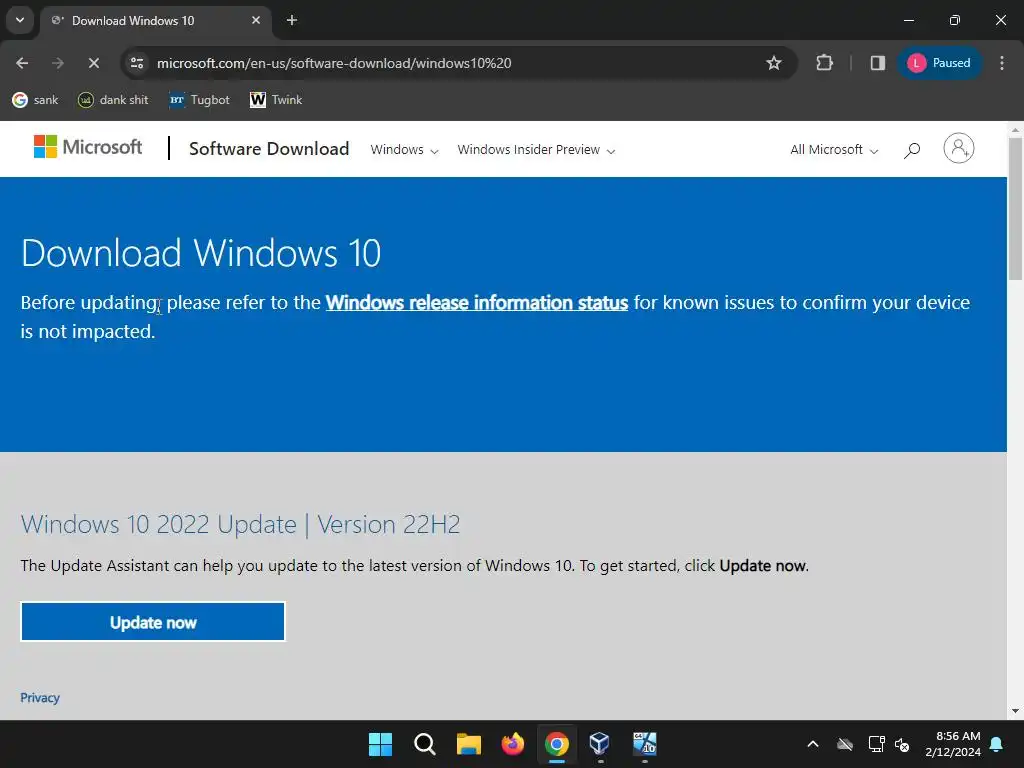Open the Paused profile button
This screenshot has height=768, width=1024.
939,63
